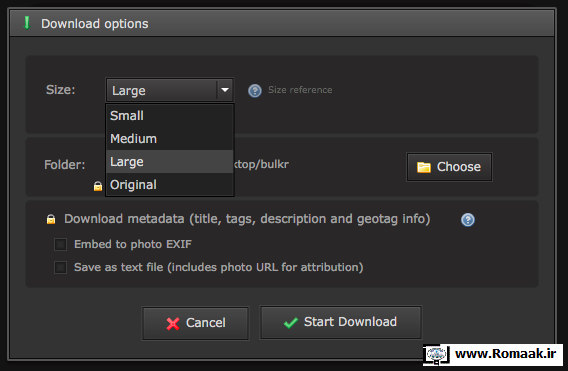
Task: Click the folder path ending in bulkr
Action: [262, 164]
